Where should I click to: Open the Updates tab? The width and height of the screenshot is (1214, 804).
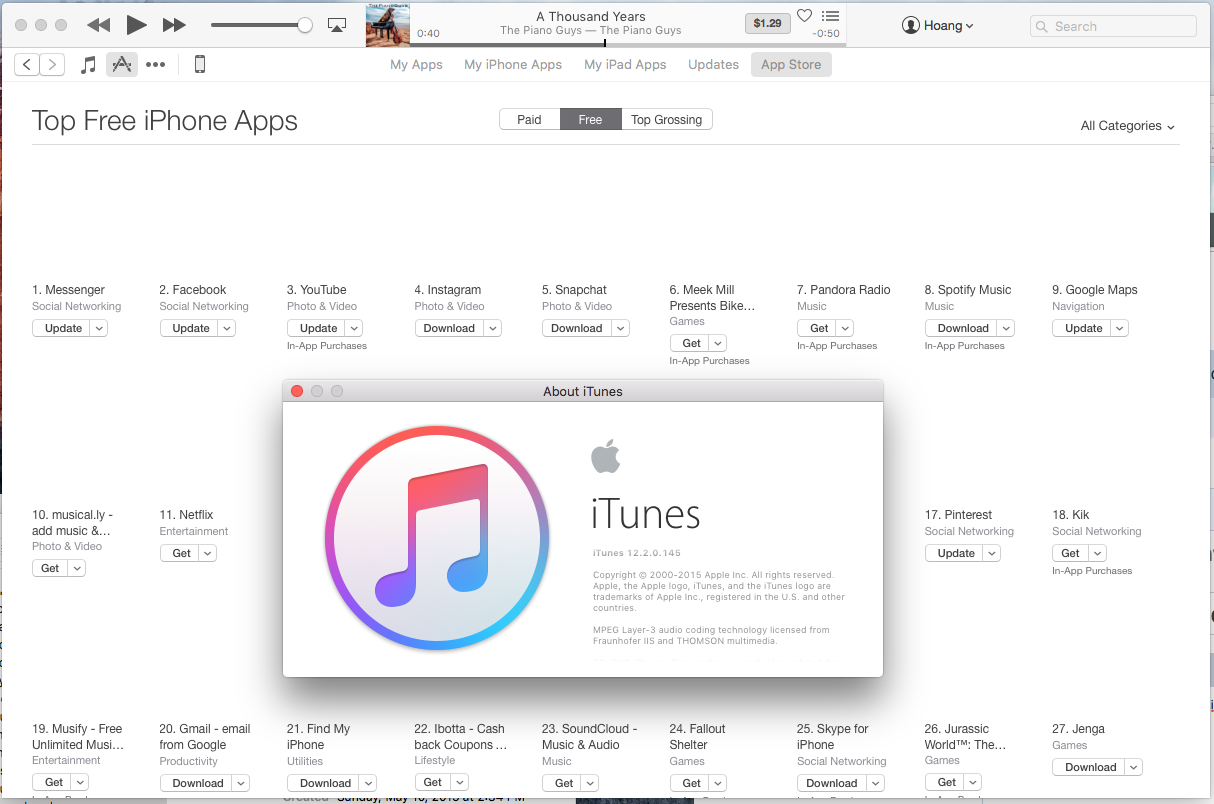click(x=713, y=65)
